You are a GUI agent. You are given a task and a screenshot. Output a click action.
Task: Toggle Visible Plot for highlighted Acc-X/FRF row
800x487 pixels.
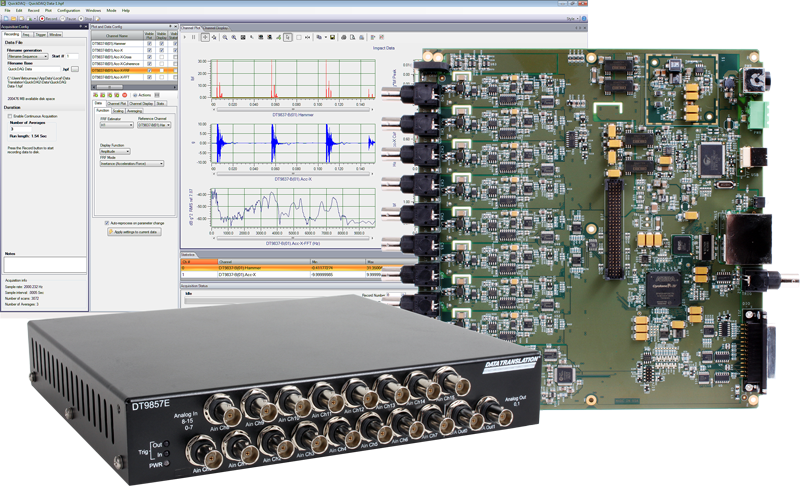point(149,70)
